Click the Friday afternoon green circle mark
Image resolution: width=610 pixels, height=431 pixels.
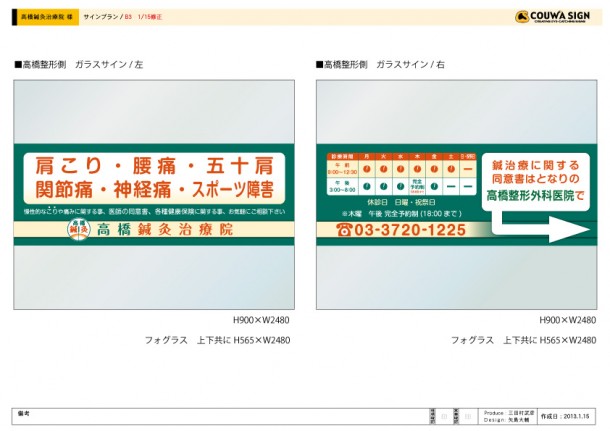(434, 187)
